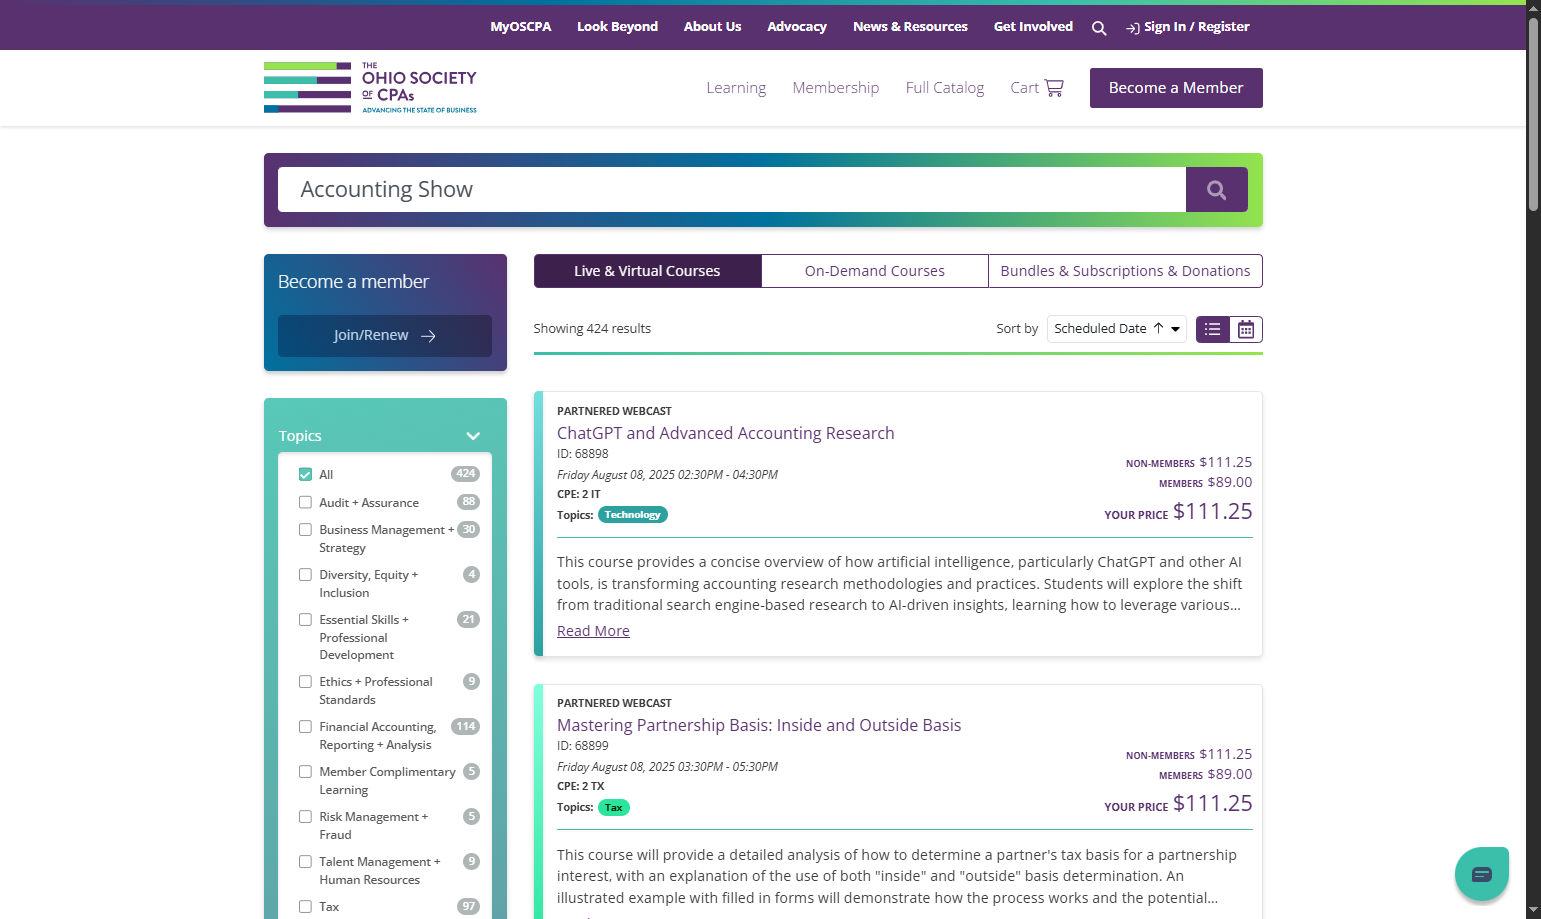The width and height of the screenshot is (1541, 919).
Task: Open the search magnifier in top navigation
Action: (x=1099, y=28)
